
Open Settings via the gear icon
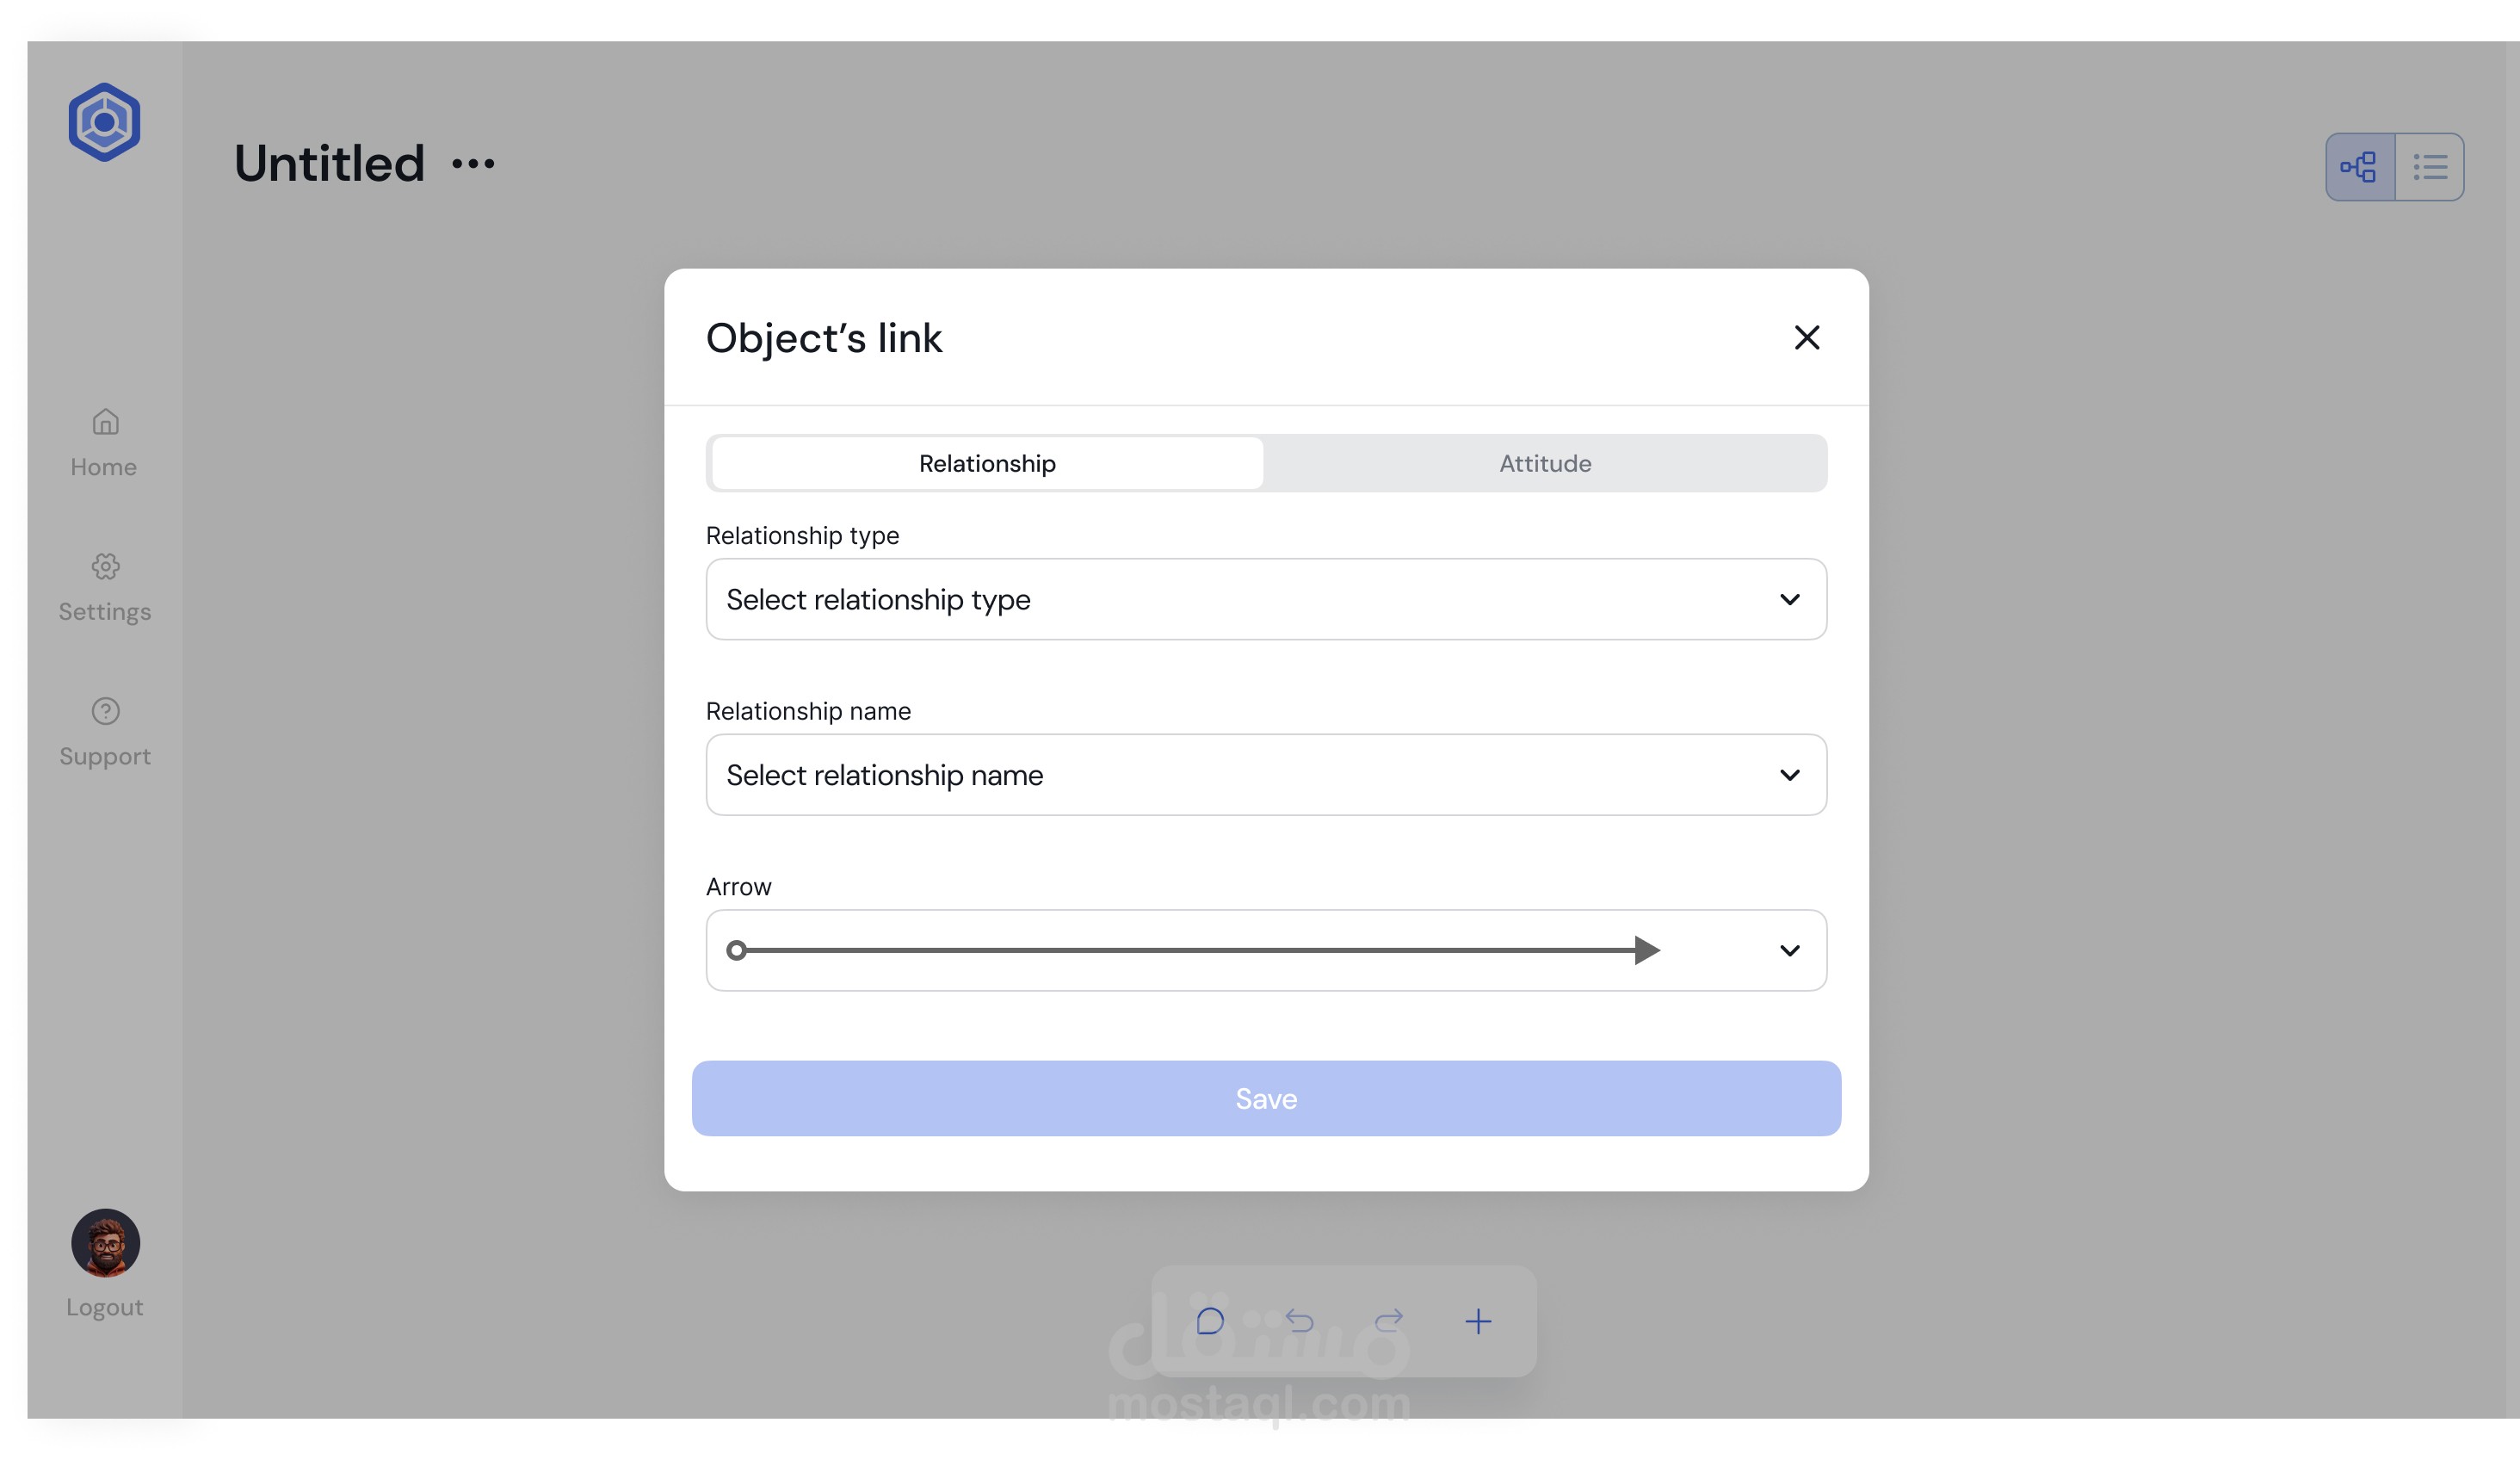(105, 567)
